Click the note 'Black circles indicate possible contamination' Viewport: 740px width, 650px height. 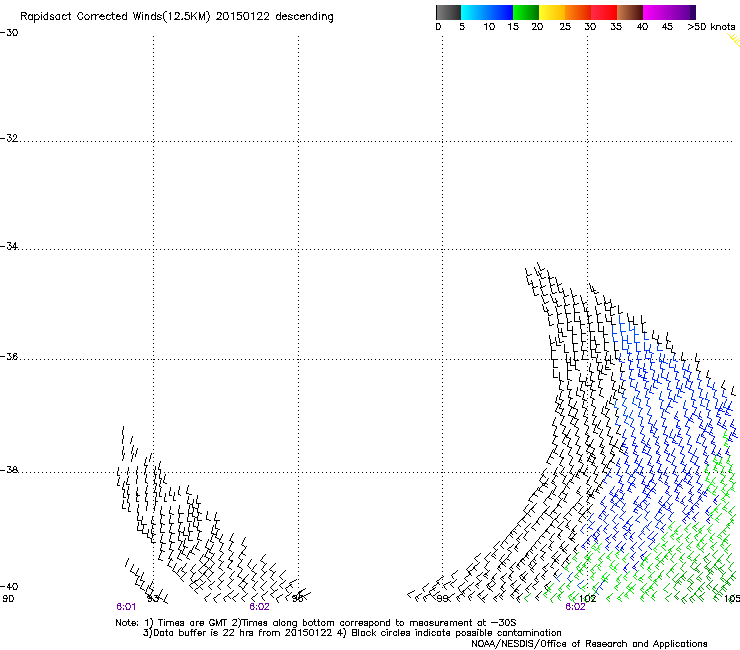(456, 633)
